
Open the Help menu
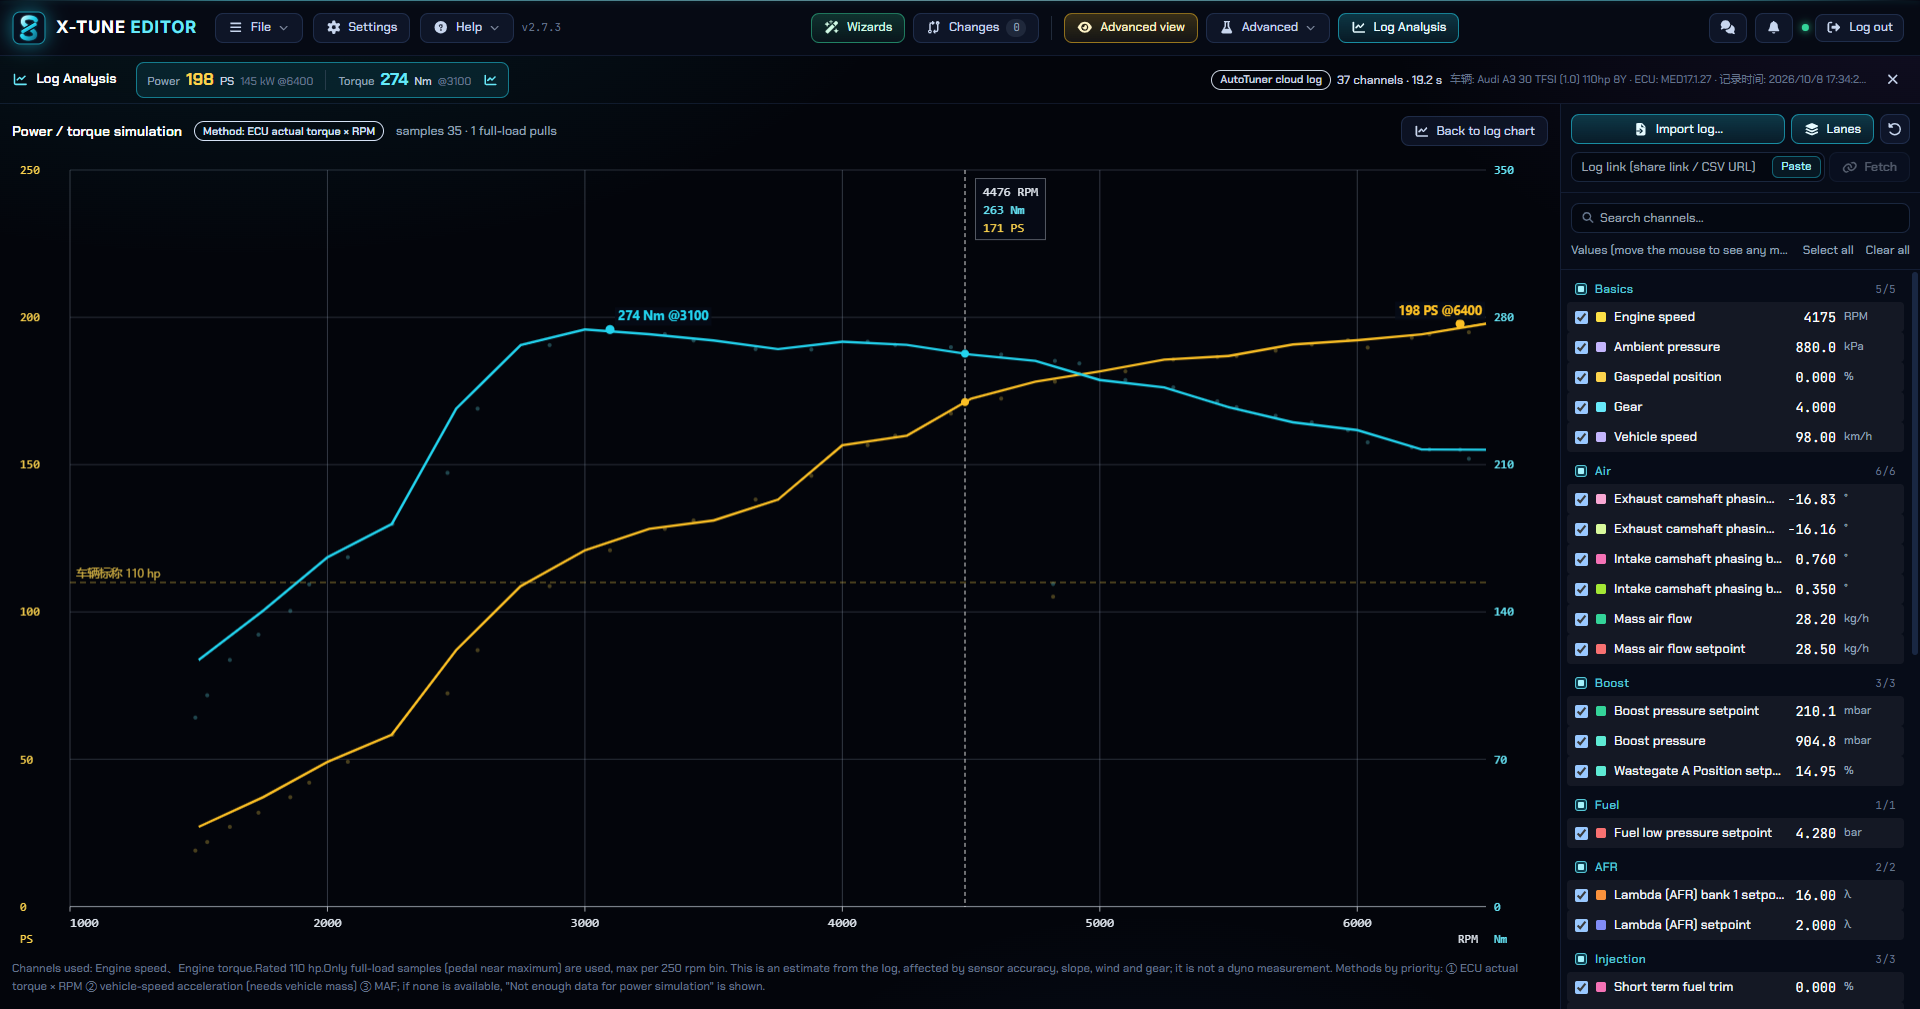point(467,28)
